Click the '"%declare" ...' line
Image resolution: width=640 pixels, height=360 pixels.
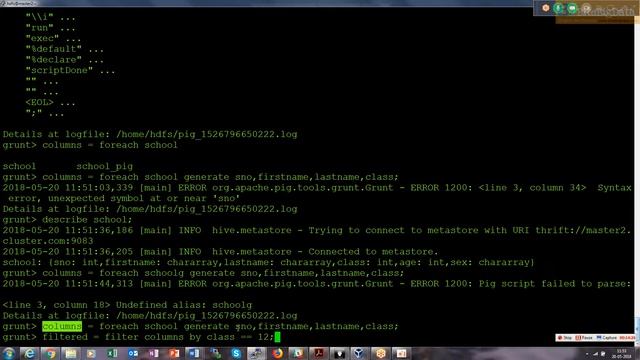(x=64, y=60)
